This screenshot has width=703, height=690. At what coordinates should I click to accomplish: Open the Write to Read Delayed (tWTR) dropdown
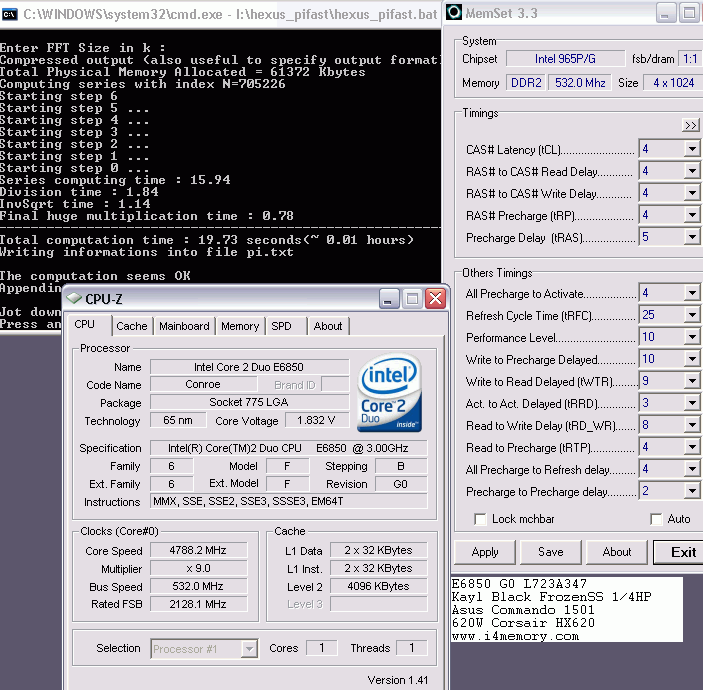click(692, 381)
